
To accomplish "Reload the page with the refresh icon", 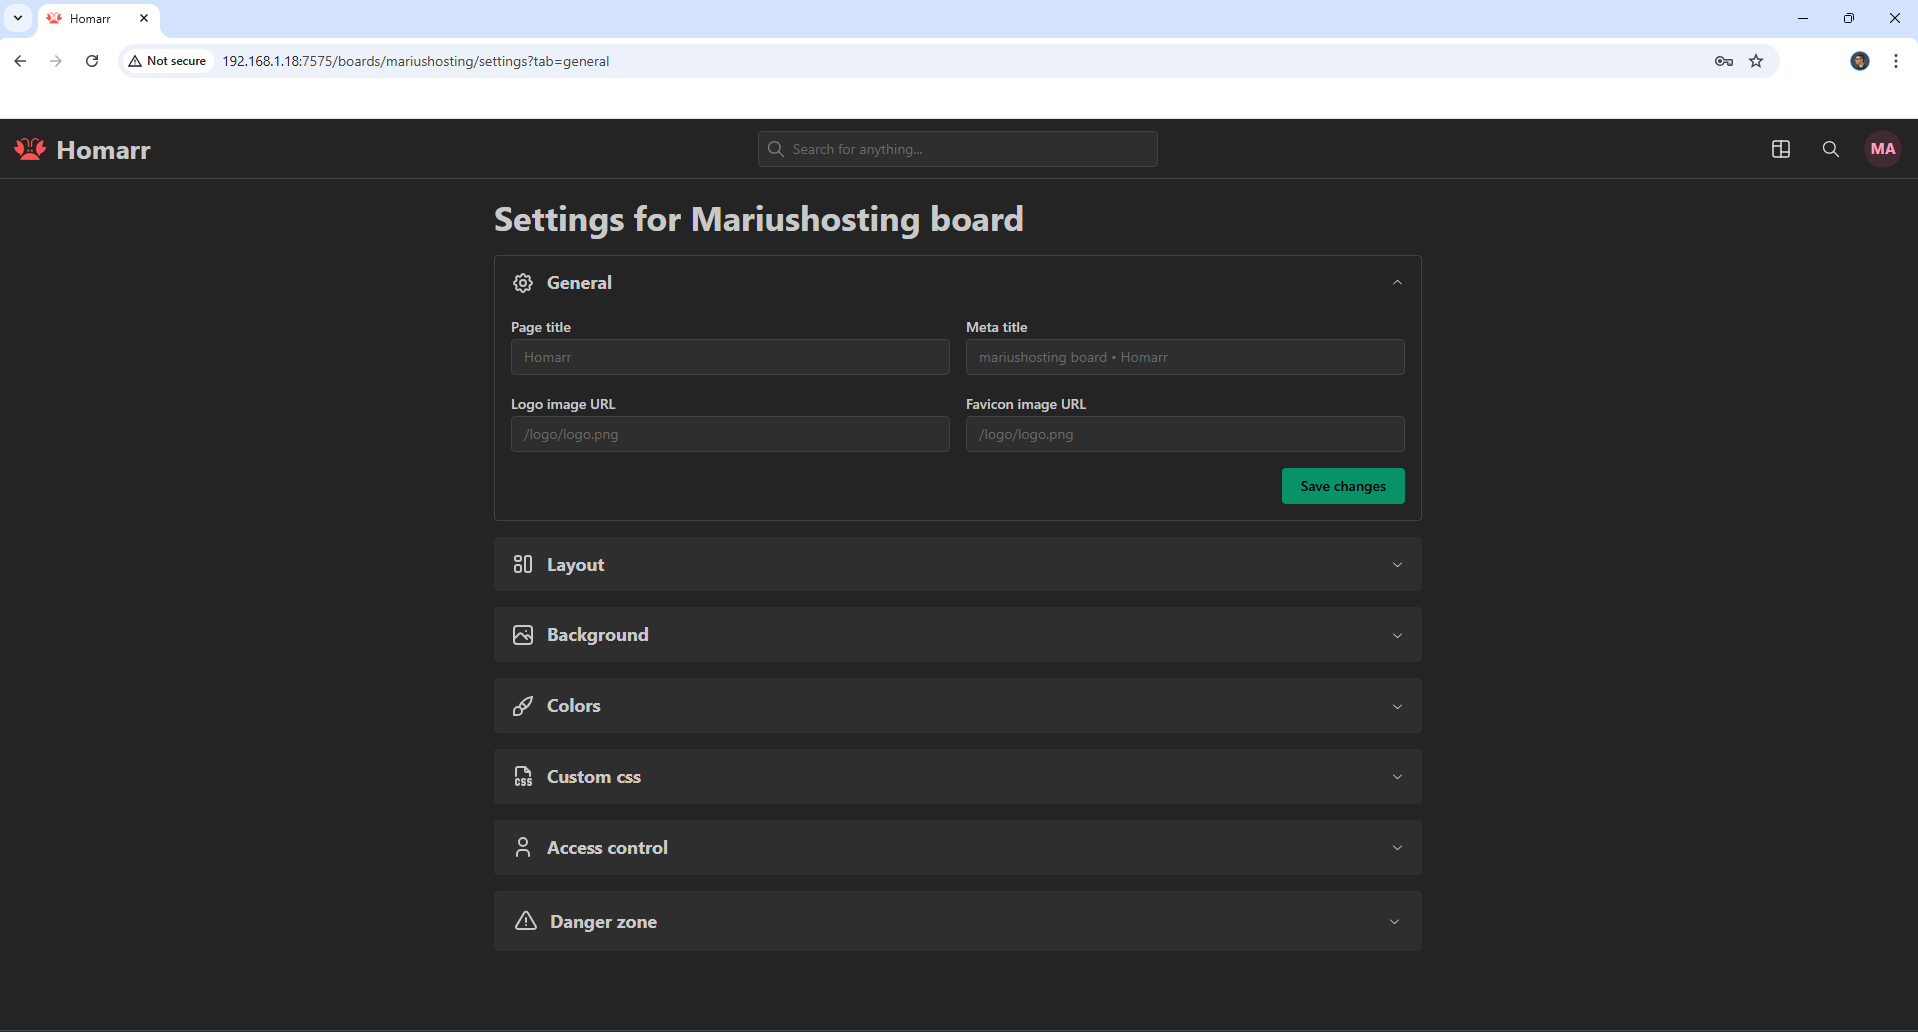I will (x=92, y=61).
